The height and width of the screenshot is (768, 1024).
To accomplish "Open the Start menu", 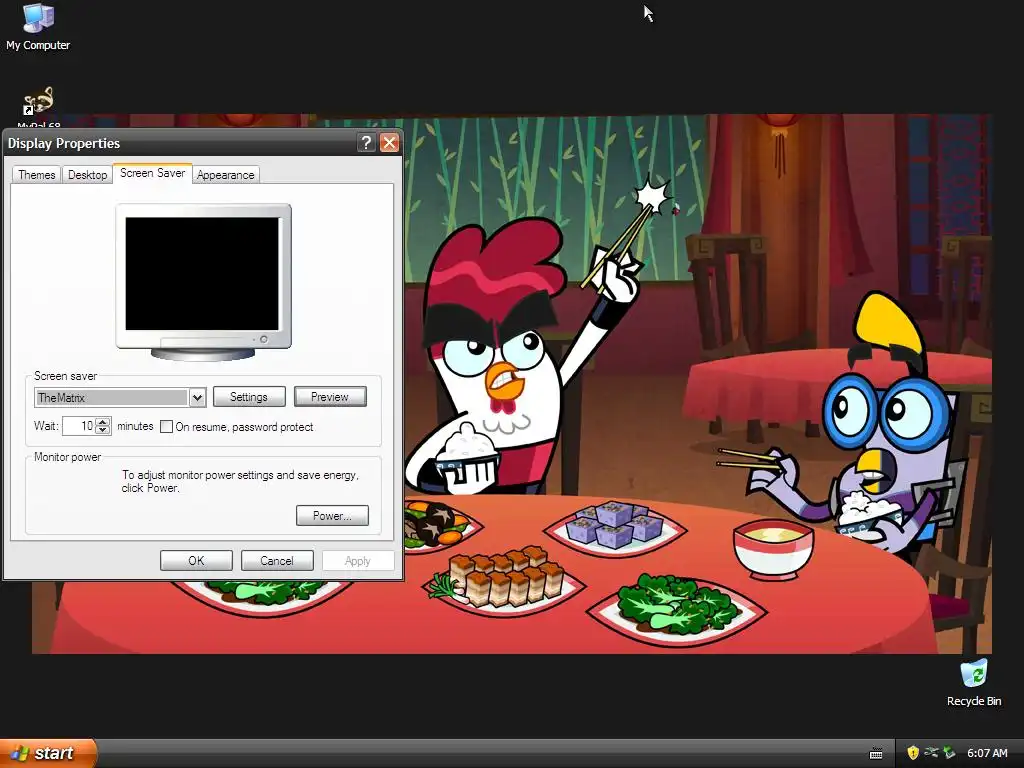I will click(48, 753).
